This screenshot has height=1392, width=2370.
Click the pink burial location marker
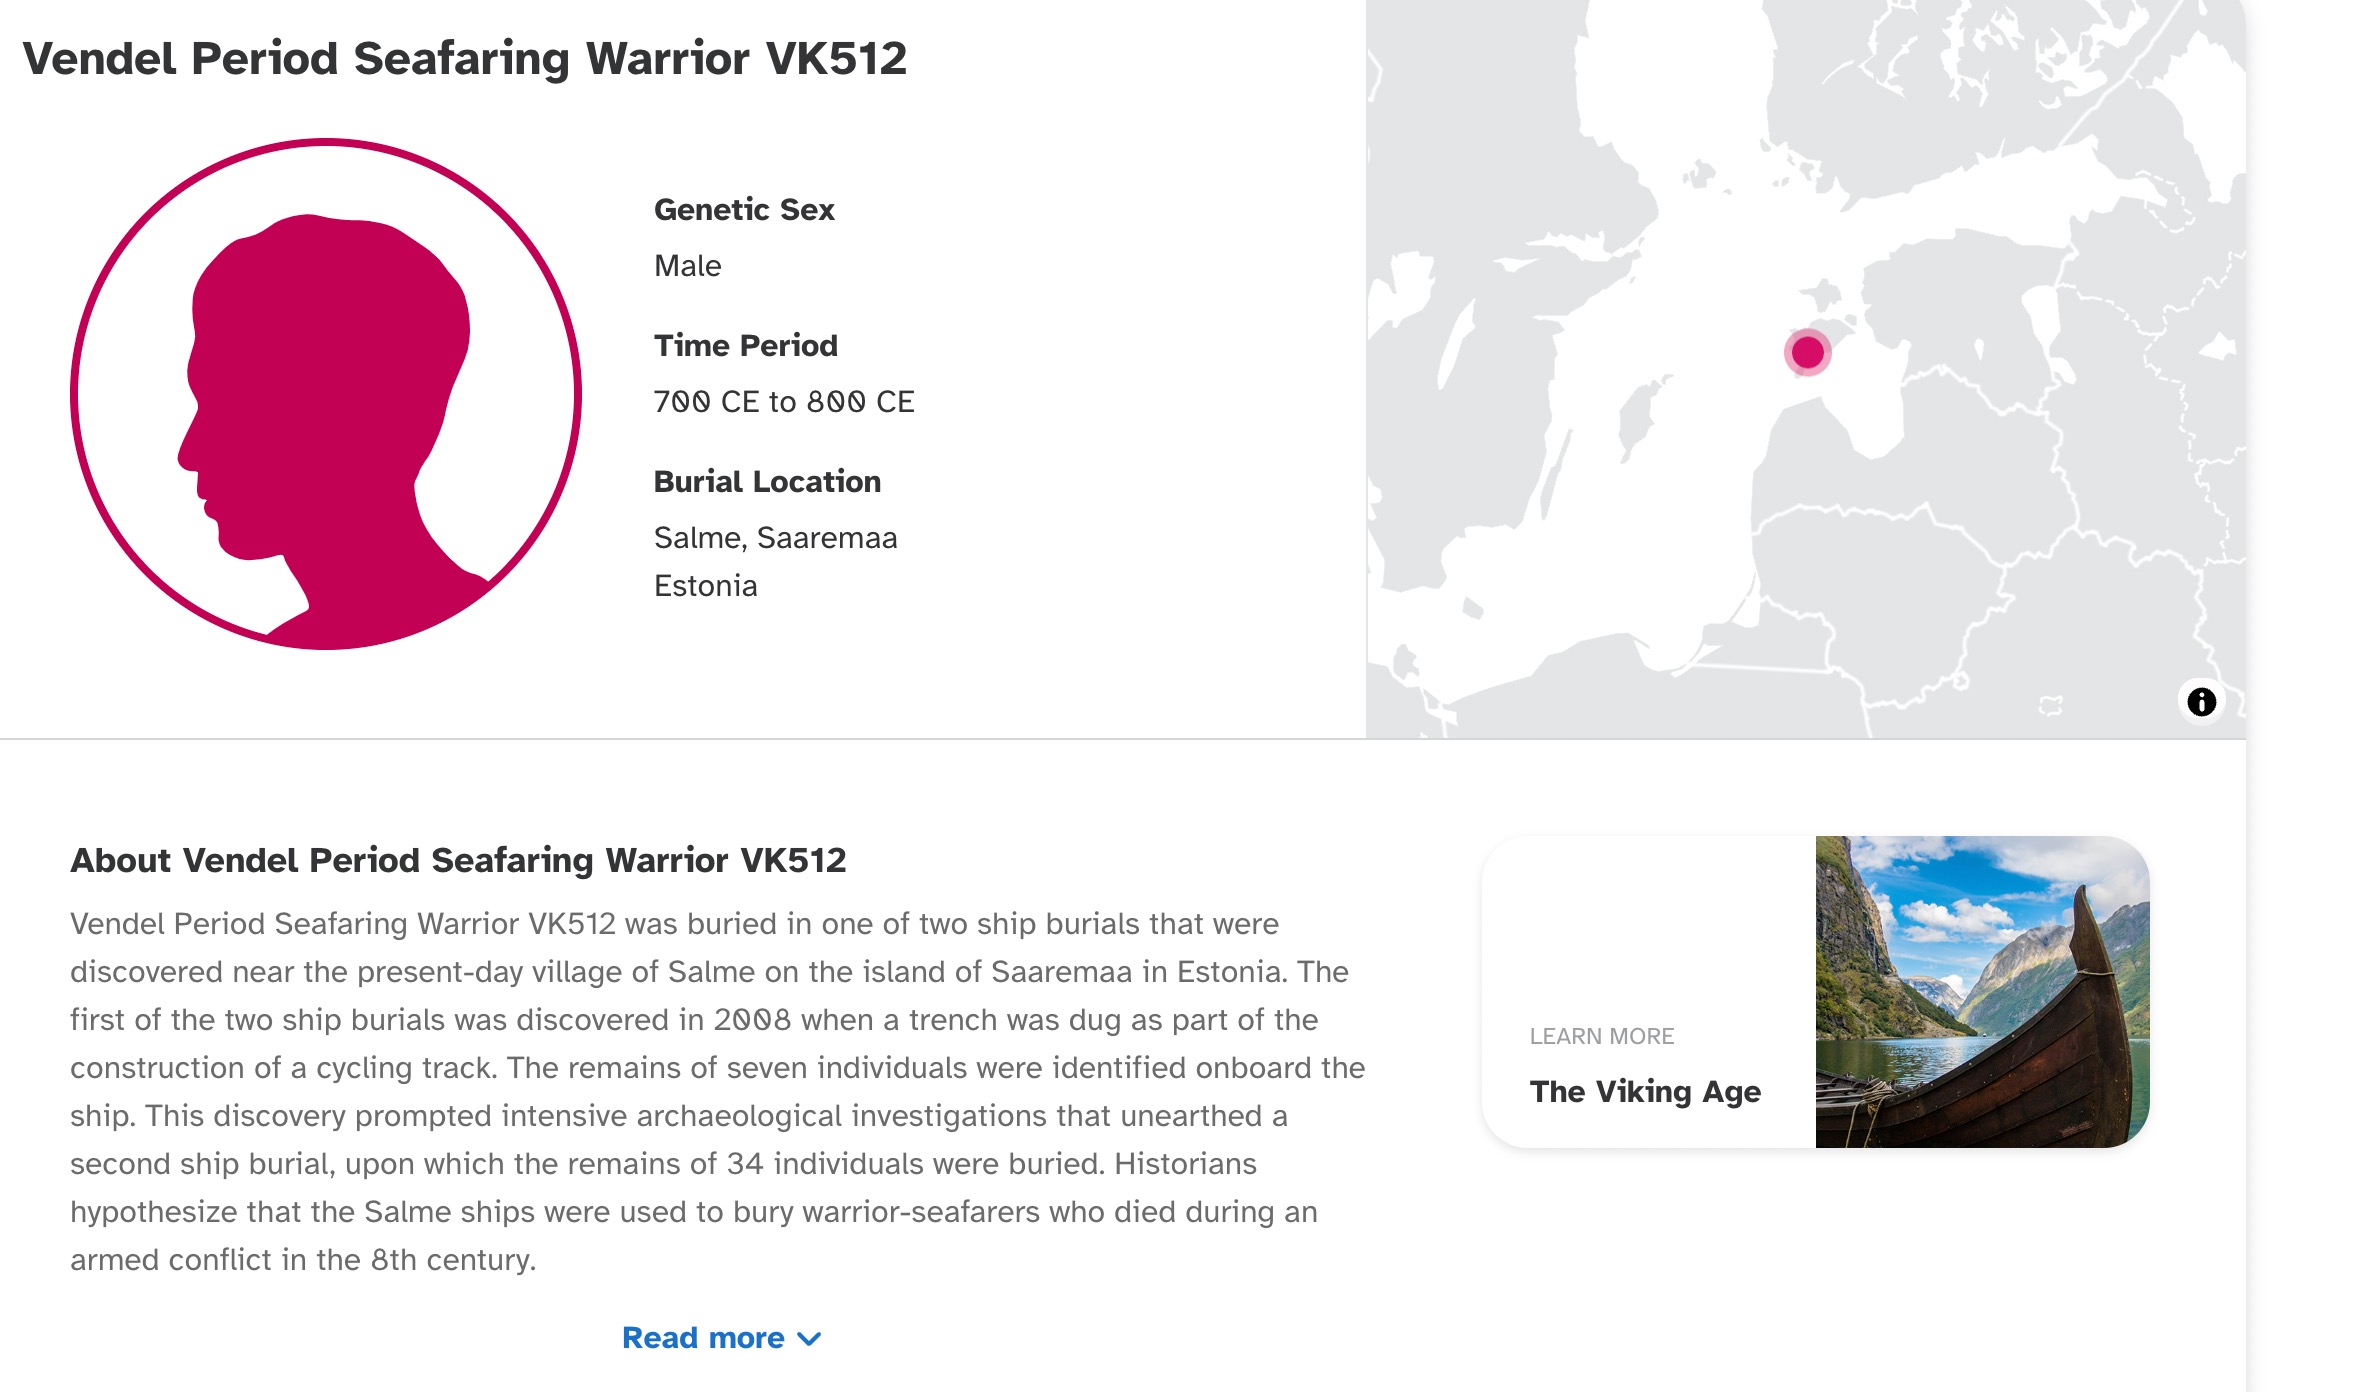pyautogui.click(x=1807, y=352)
